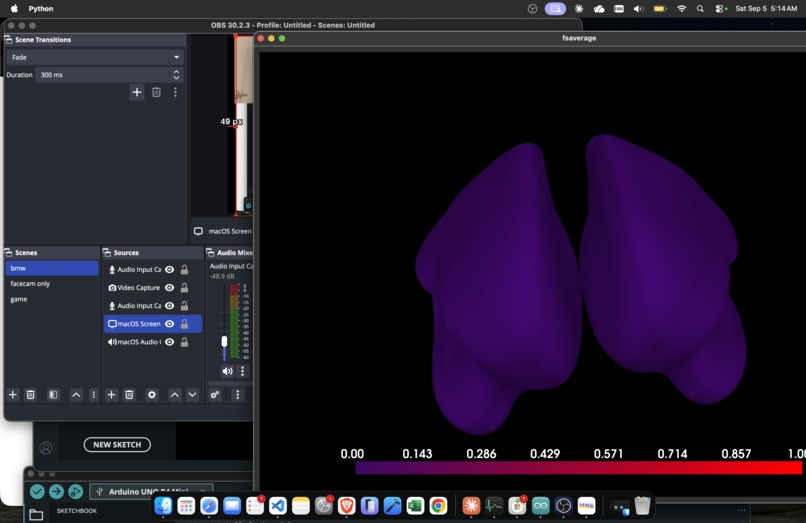
Task: Open source properties gear icon
Action: click(x=152, y=394)
